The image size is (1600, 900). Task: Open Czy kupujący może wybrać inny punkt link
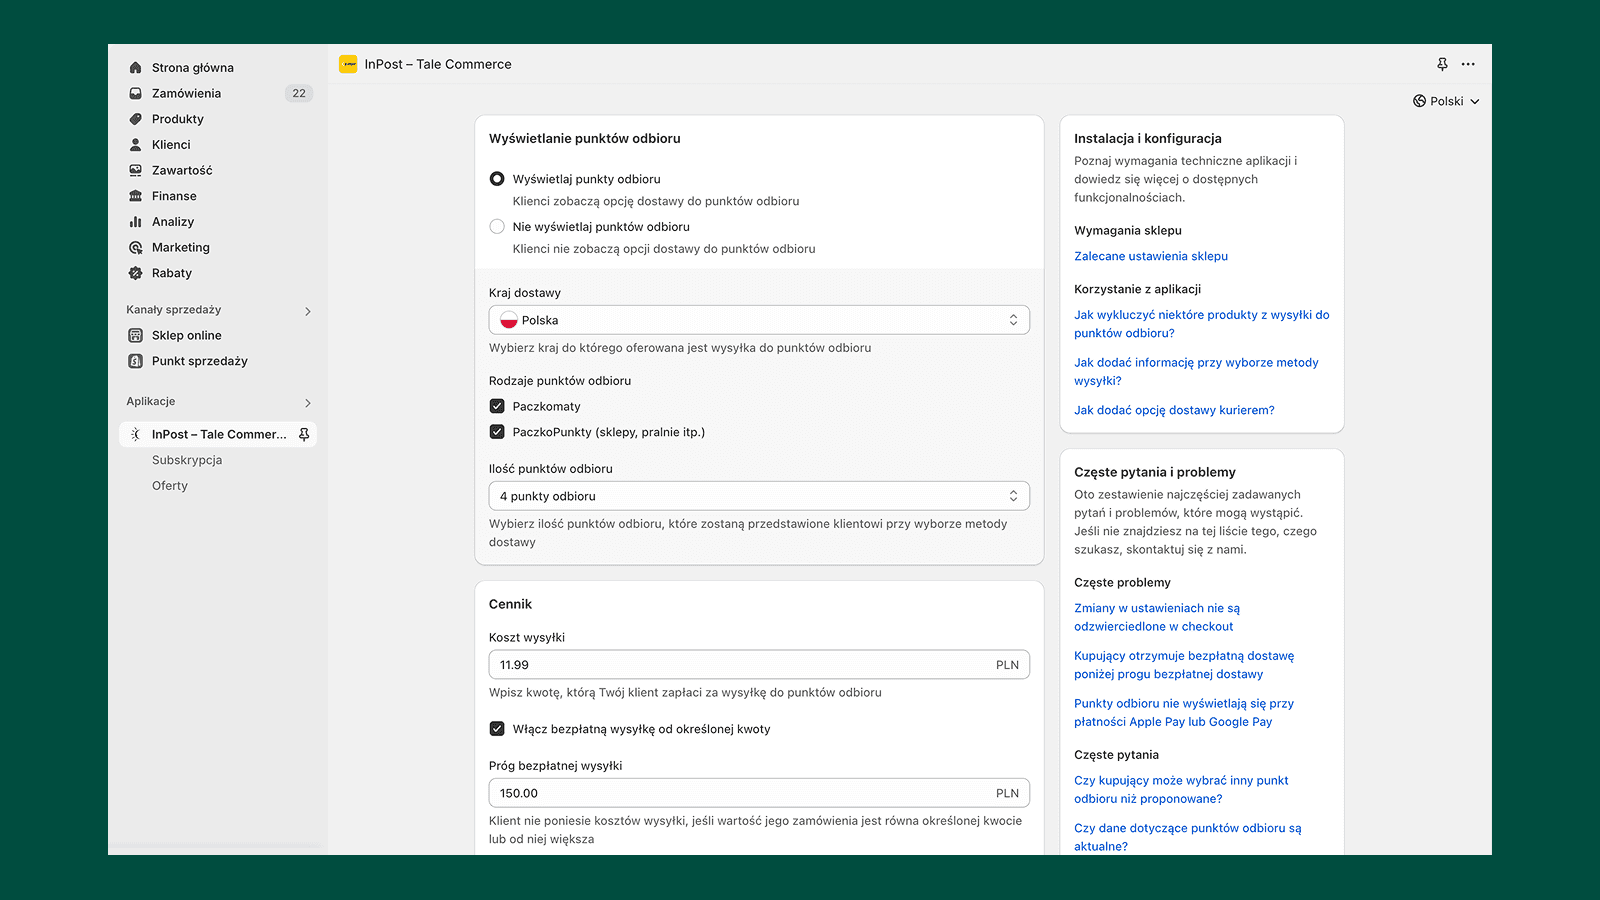click(x=1181, y=790)
